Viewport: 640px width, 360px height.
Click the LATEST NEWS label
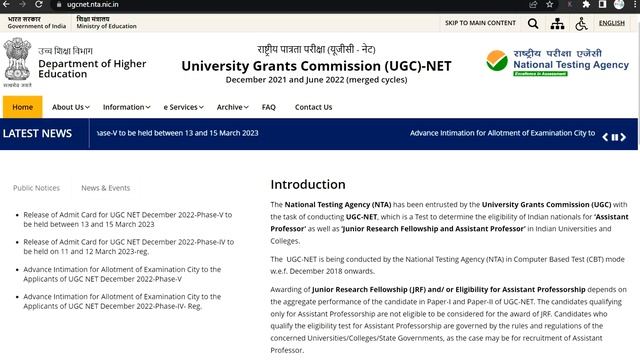[37, 133]
